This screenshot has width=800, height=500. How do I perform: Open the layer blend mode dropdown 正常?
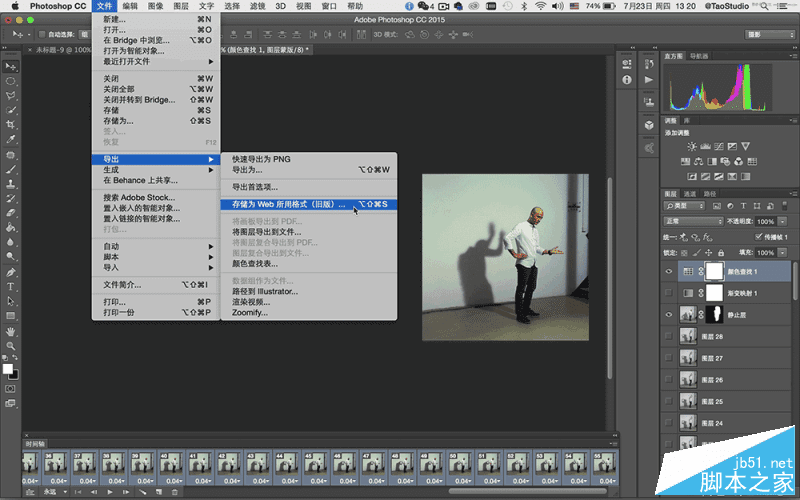tap(693, 221)
